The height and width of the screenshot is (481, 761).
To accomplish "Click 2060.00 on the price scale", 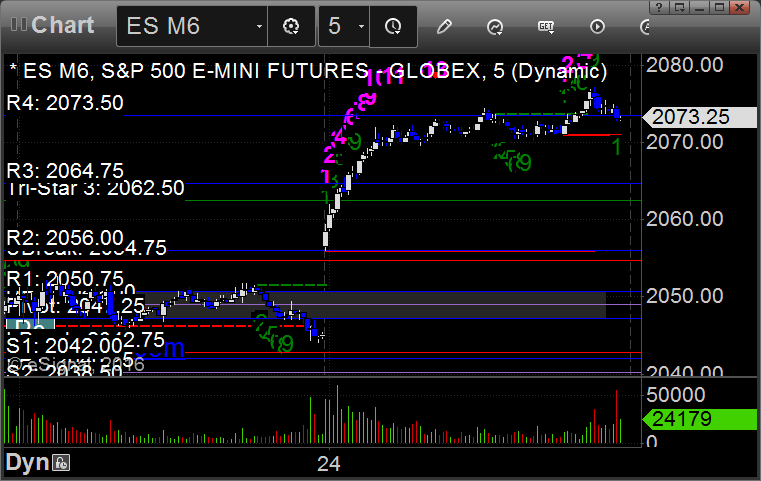I will coord(684,219).
